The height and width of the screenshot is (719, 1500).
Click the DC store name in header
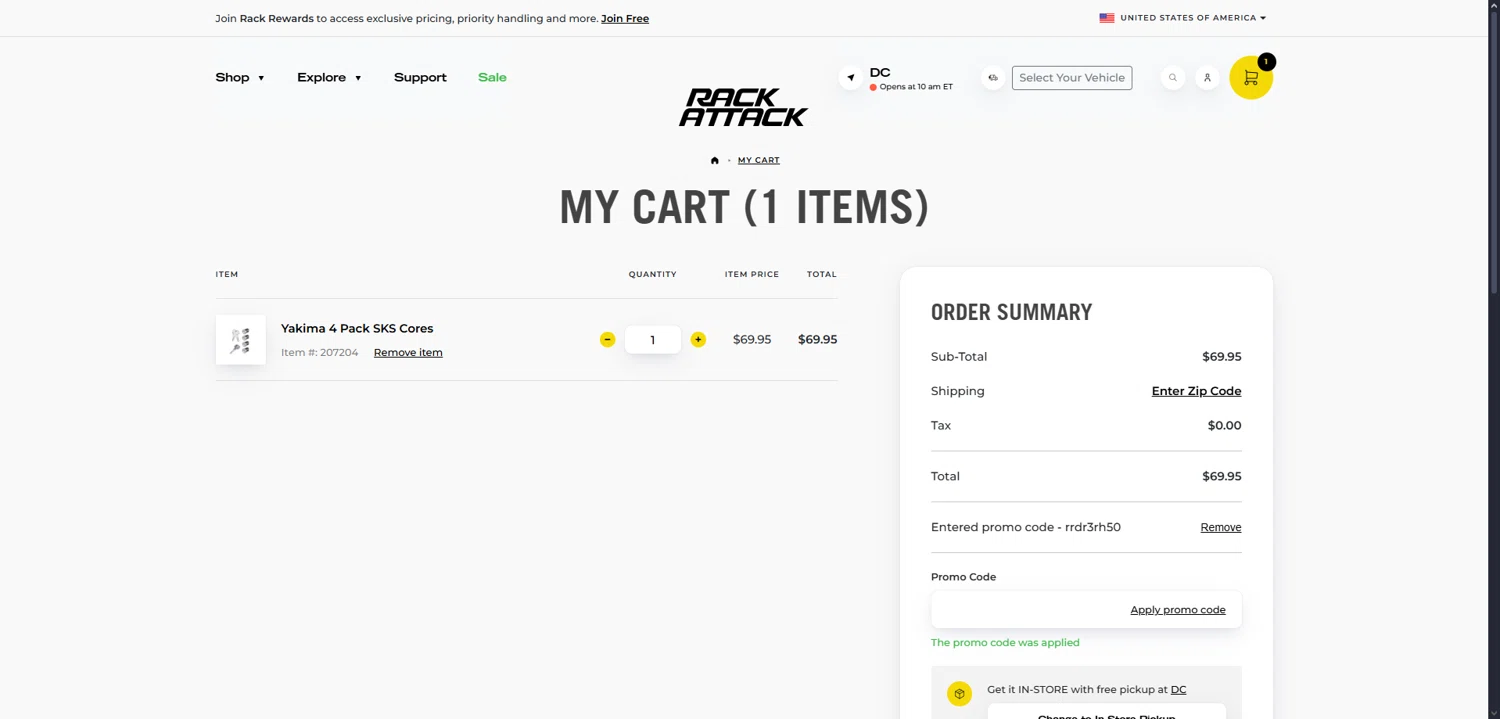pos(880,72)
